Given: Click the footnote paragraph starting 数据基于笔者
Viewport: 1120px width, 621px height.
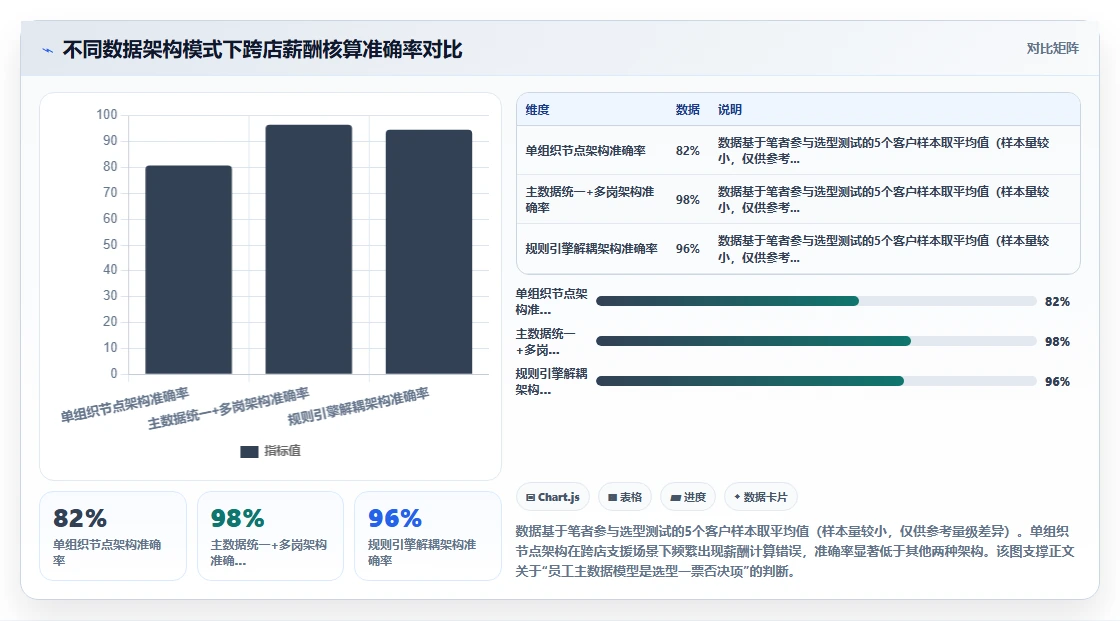Looking at the screenshot, I should click(x=795, y=551).
